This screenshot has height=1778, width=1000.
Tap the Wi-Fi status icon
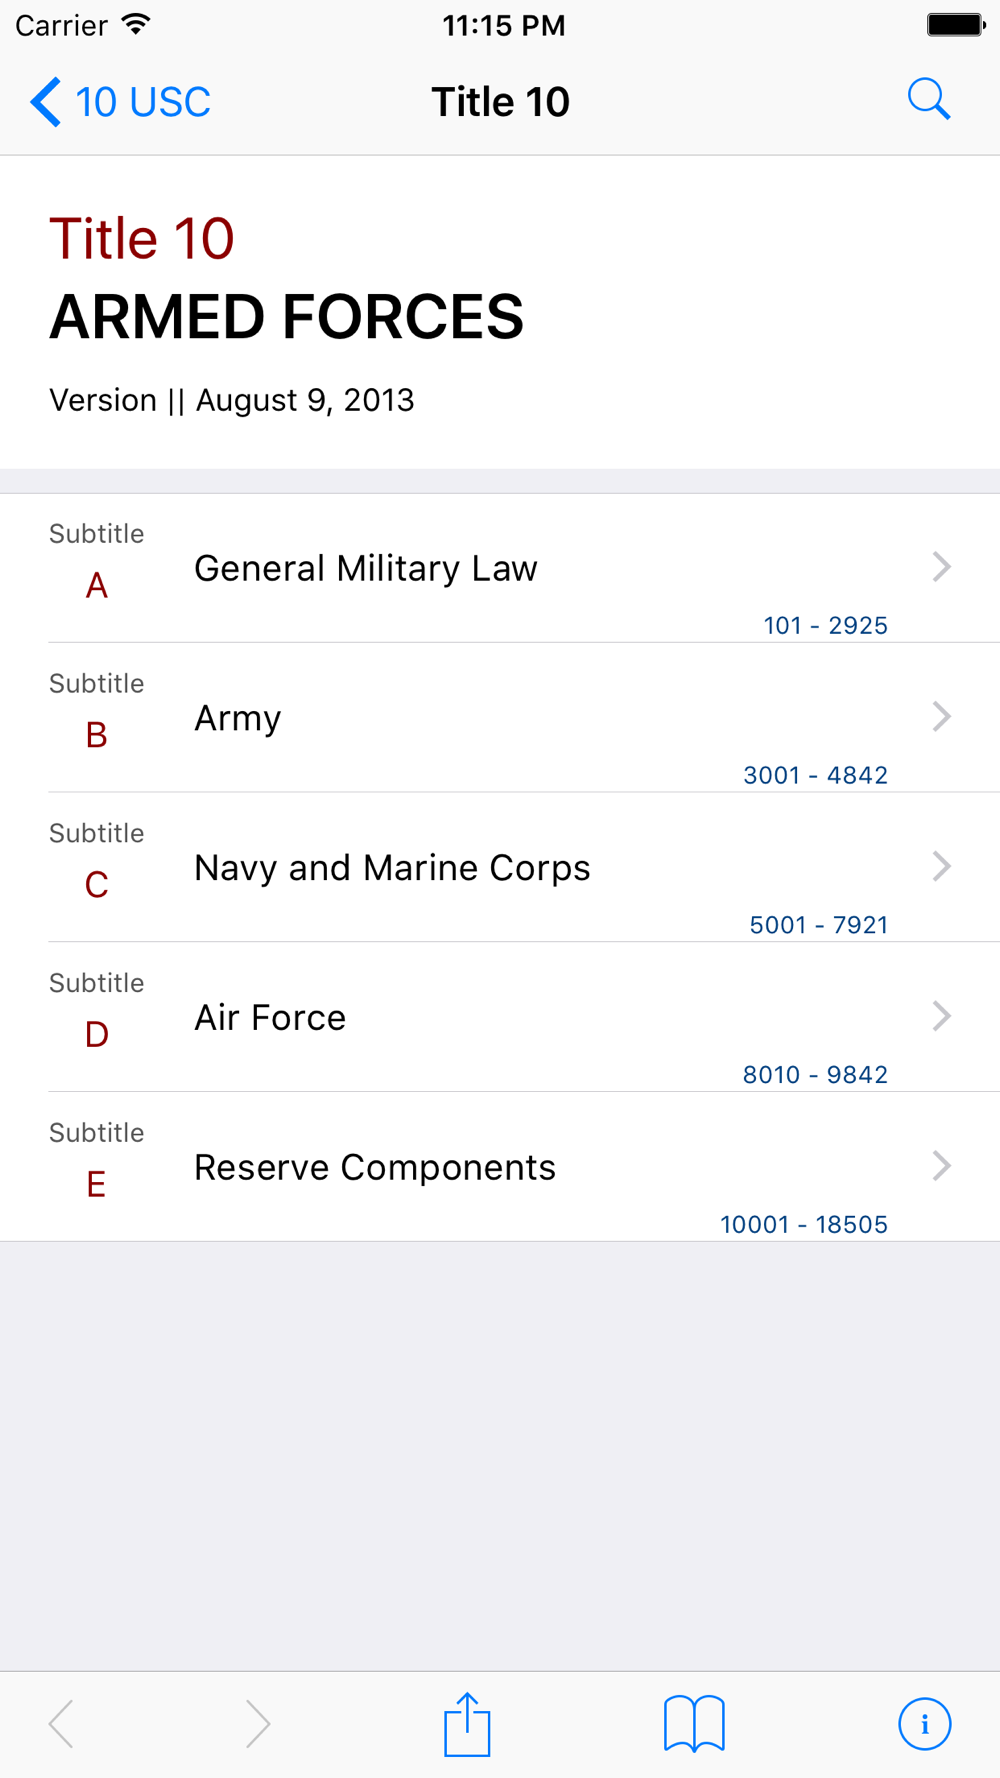coord(136,25)
